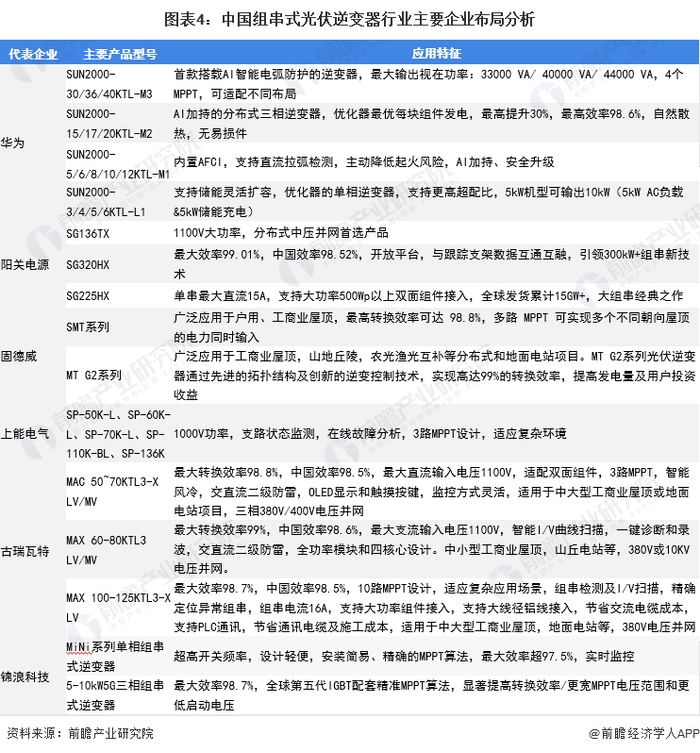The height and width of the screenshot is (753, 700).
Task: Select the model cell starting 'SP-50K-L、SP-60K-'
Action: click(x=119, y=434)
